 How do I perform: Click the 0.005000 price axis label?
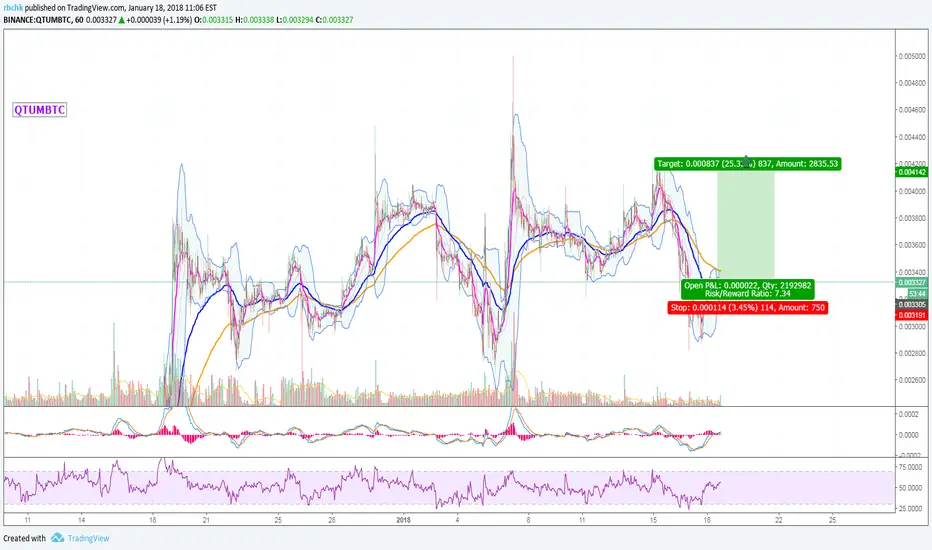coord(912,56)
